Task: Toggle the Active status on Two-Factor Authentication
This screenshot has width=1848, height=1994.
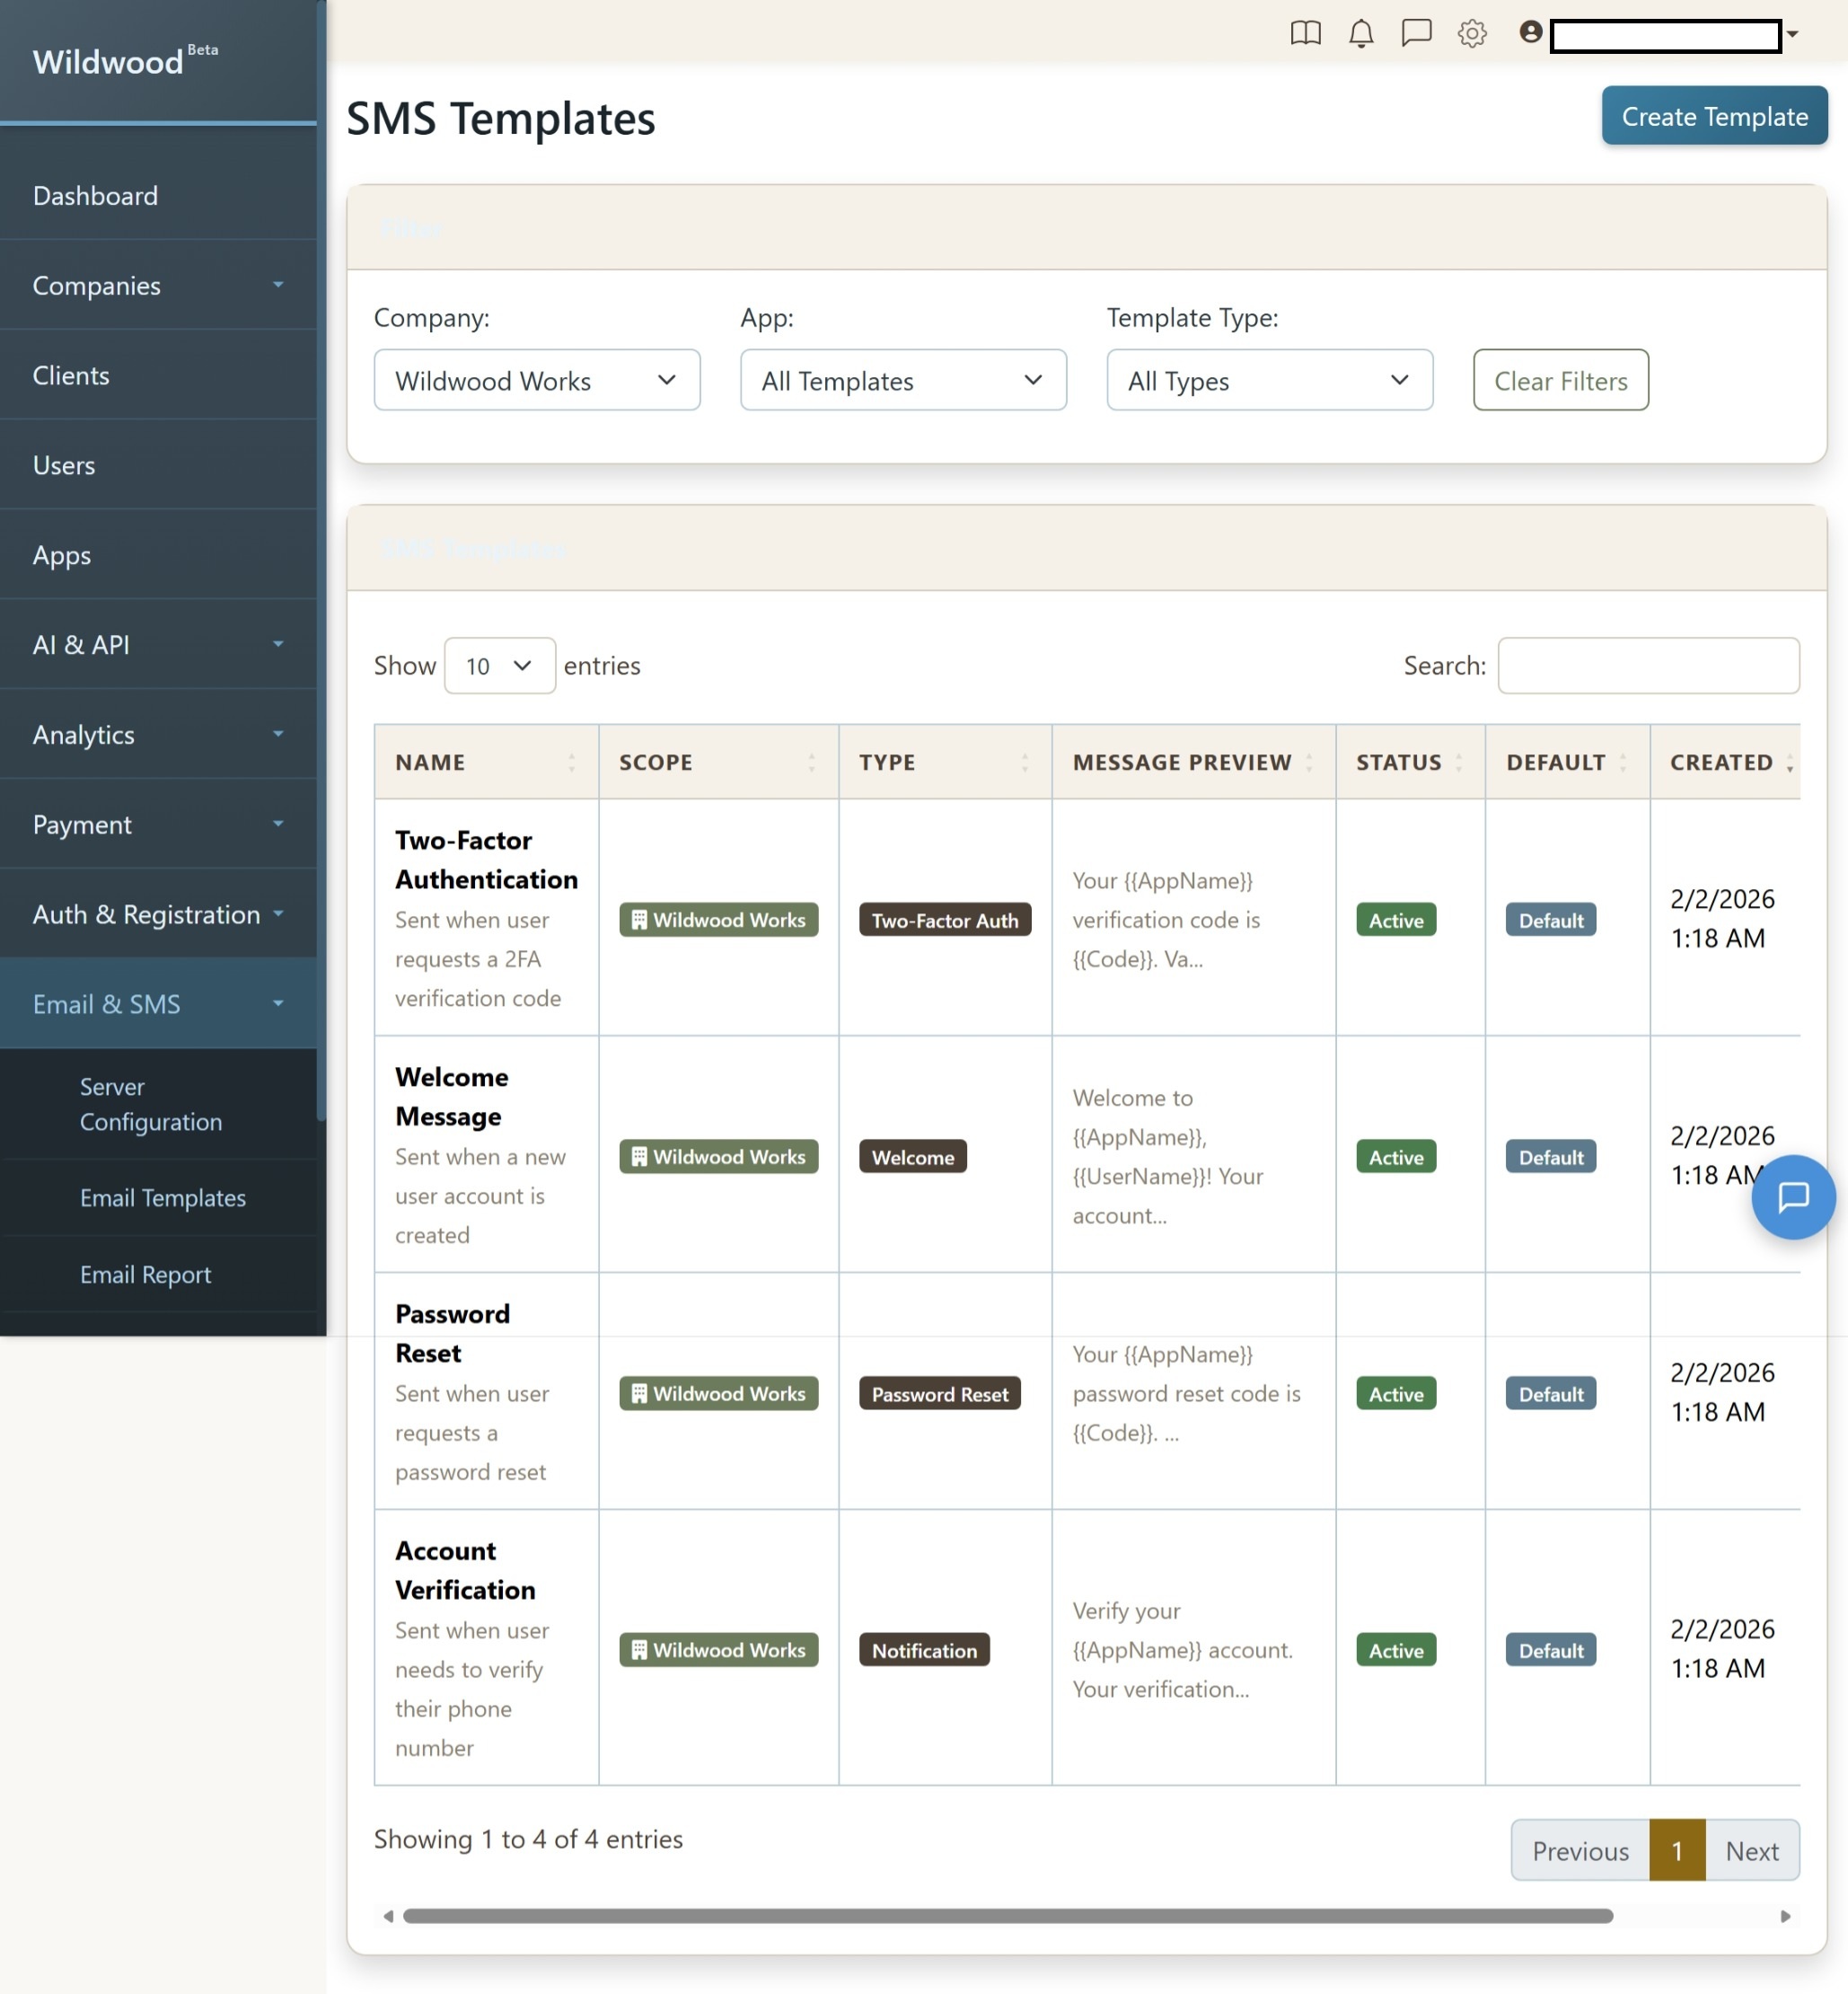Action: [1394, 920]
